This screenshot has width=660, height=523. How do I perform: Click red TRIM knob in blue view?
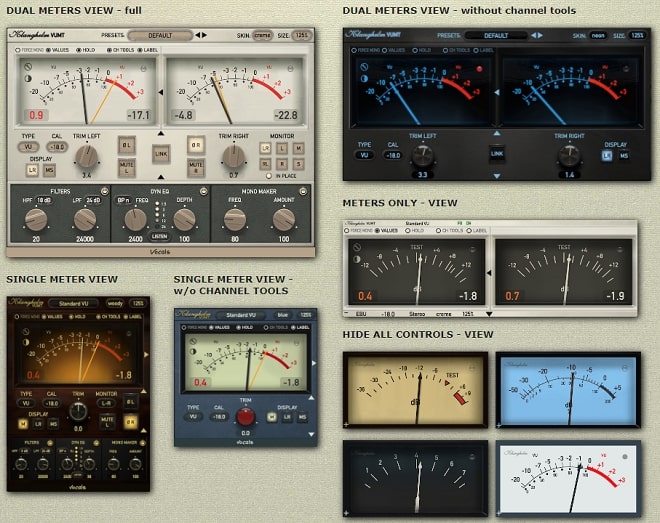(x=245, y=417)
